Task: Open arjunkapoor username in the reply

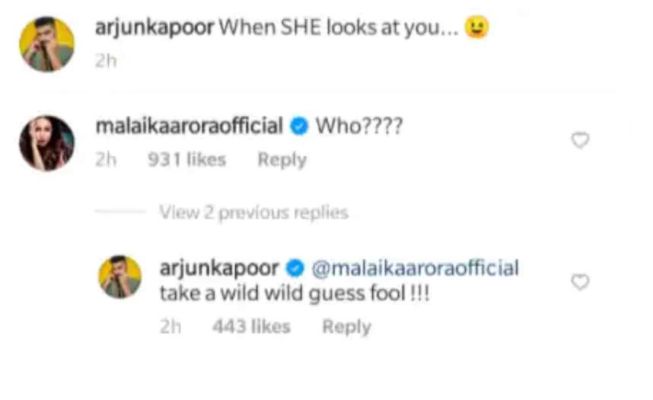Action: pyautogui.click(x=219, y=268)
